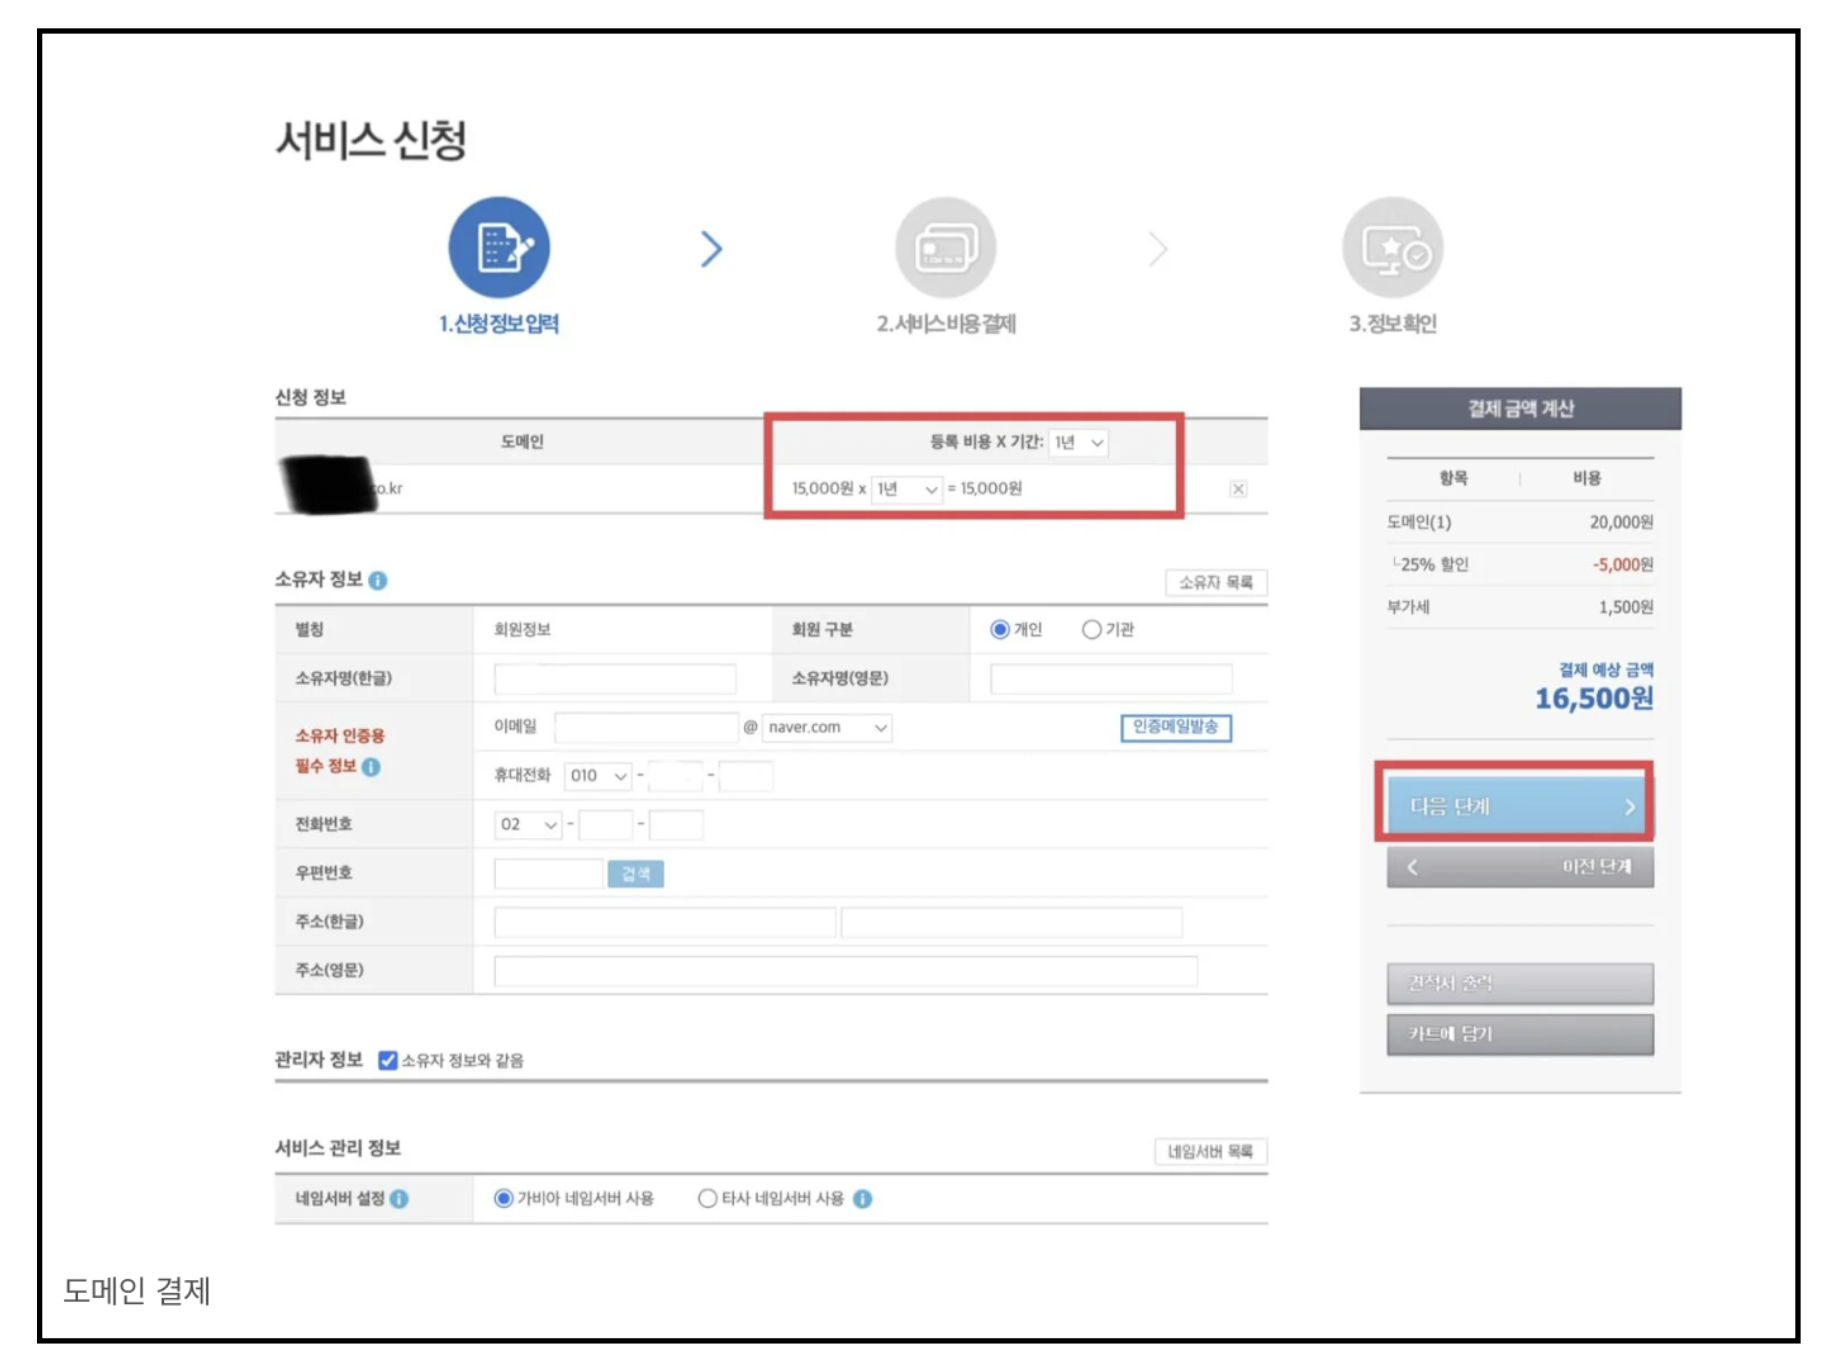Open the info icon beside 타사 네임서버 사용
Viewport: 1834px width, 1368px height.
coord(862,1198)
